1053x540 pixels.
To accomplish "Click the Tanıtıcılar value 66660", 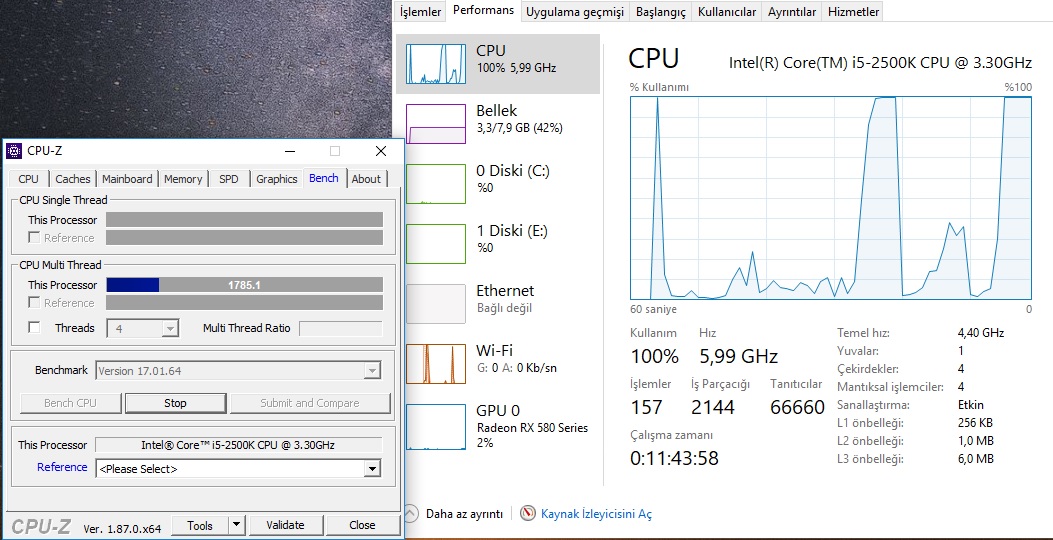I will tap(797, 407).
